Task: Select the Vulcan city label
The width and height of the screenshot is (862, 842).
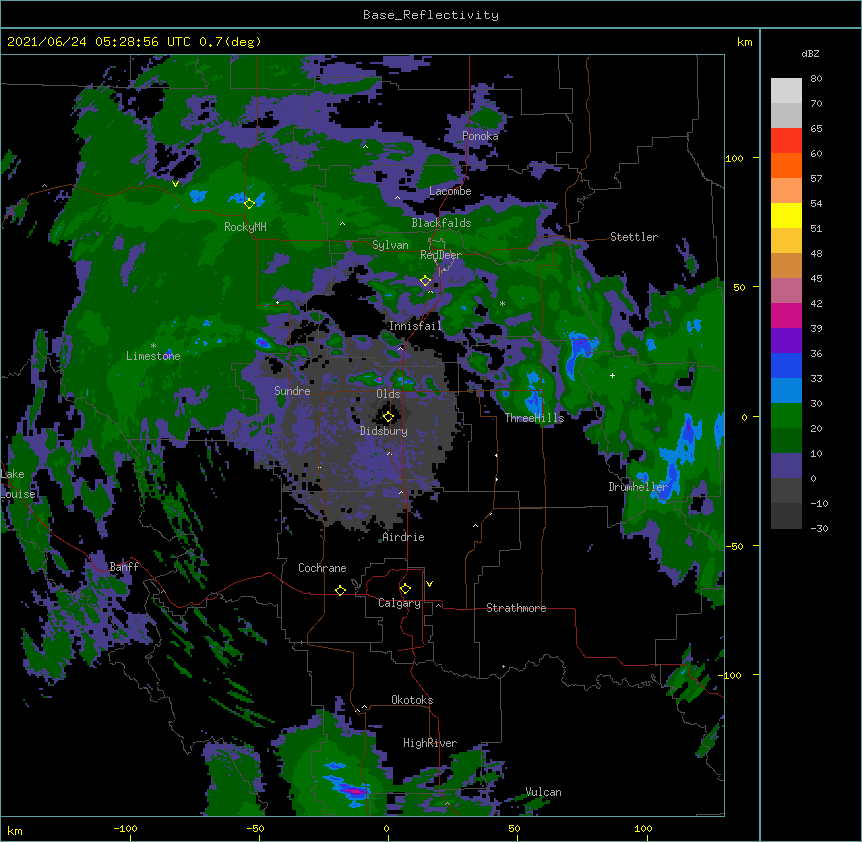Action: coord(543,792)
